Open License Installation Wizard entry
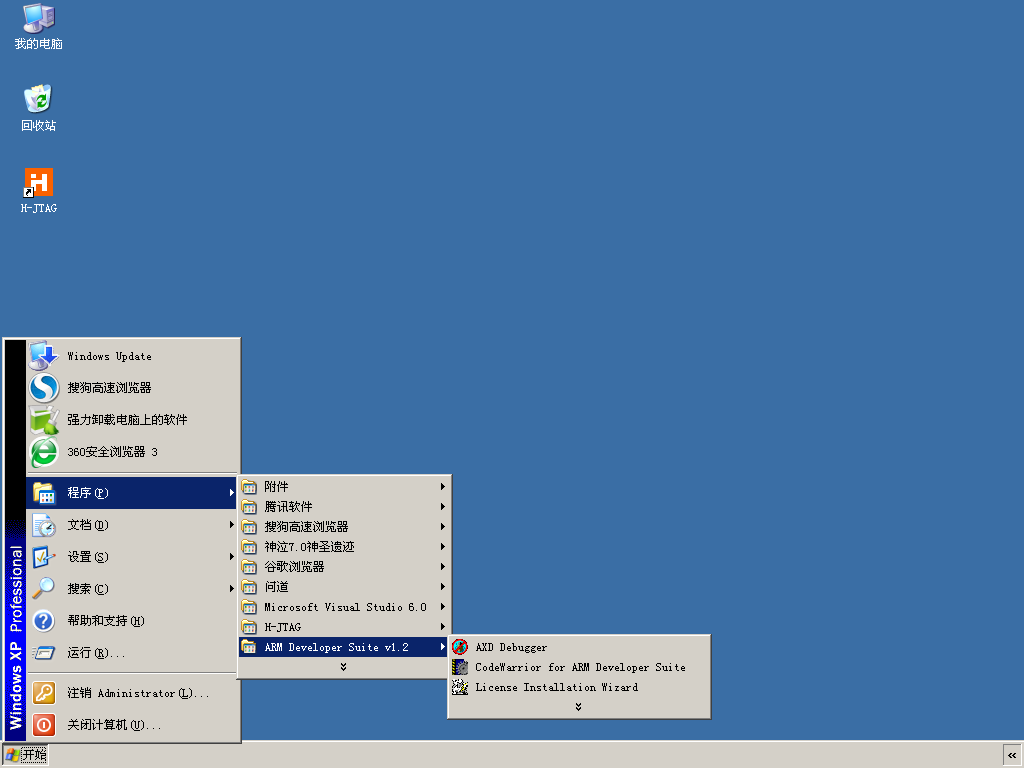 (x=579, y=688)
